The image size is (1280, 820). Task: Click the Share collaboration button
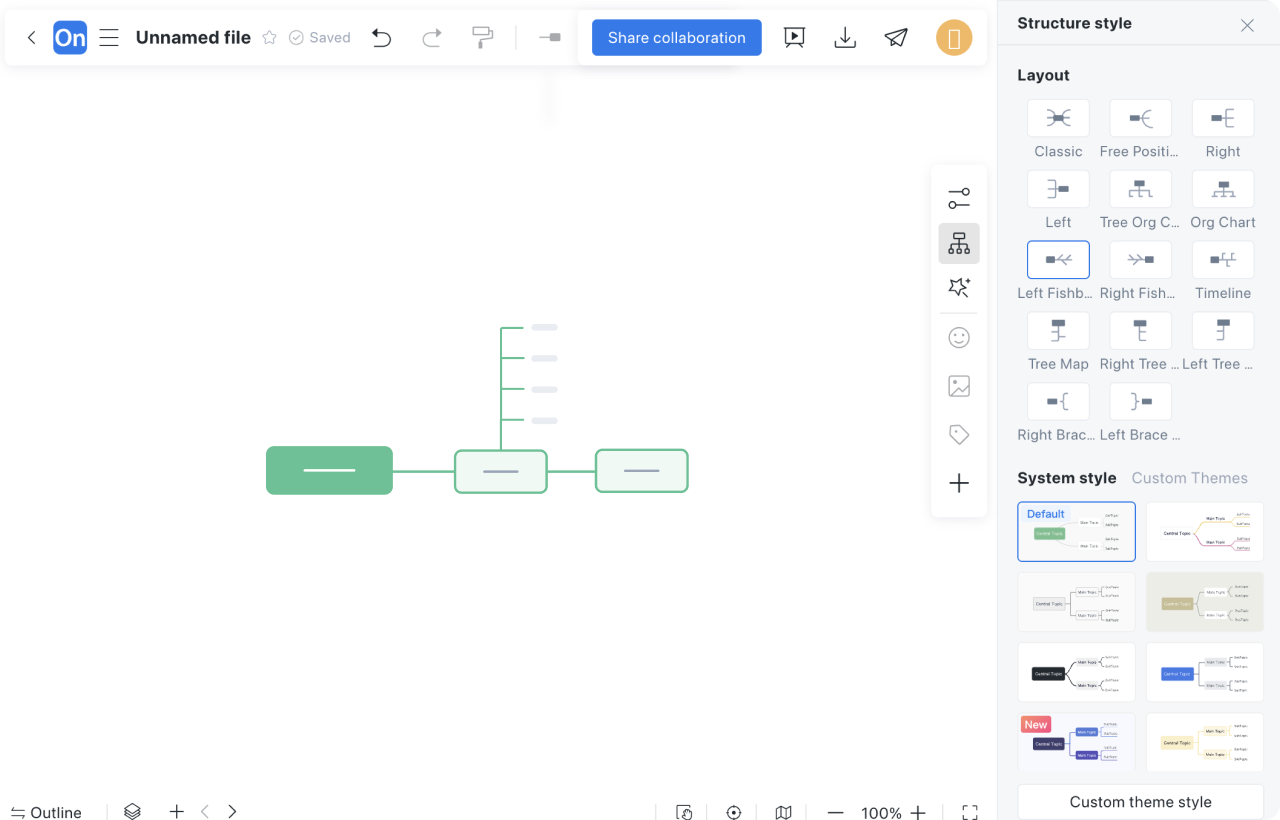(676, 38)
